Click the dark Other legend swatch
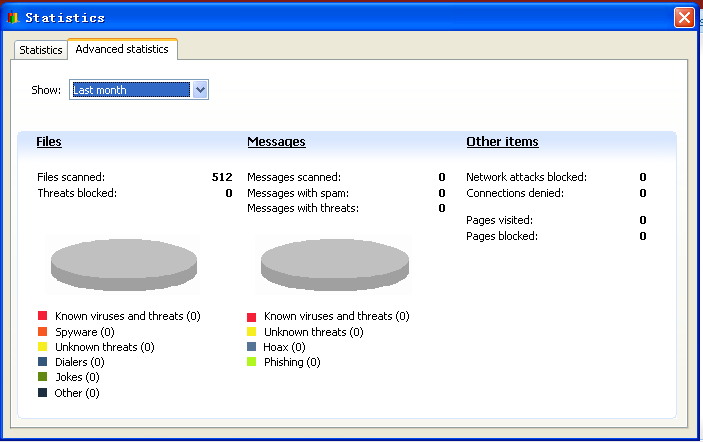 coord(43,393)
